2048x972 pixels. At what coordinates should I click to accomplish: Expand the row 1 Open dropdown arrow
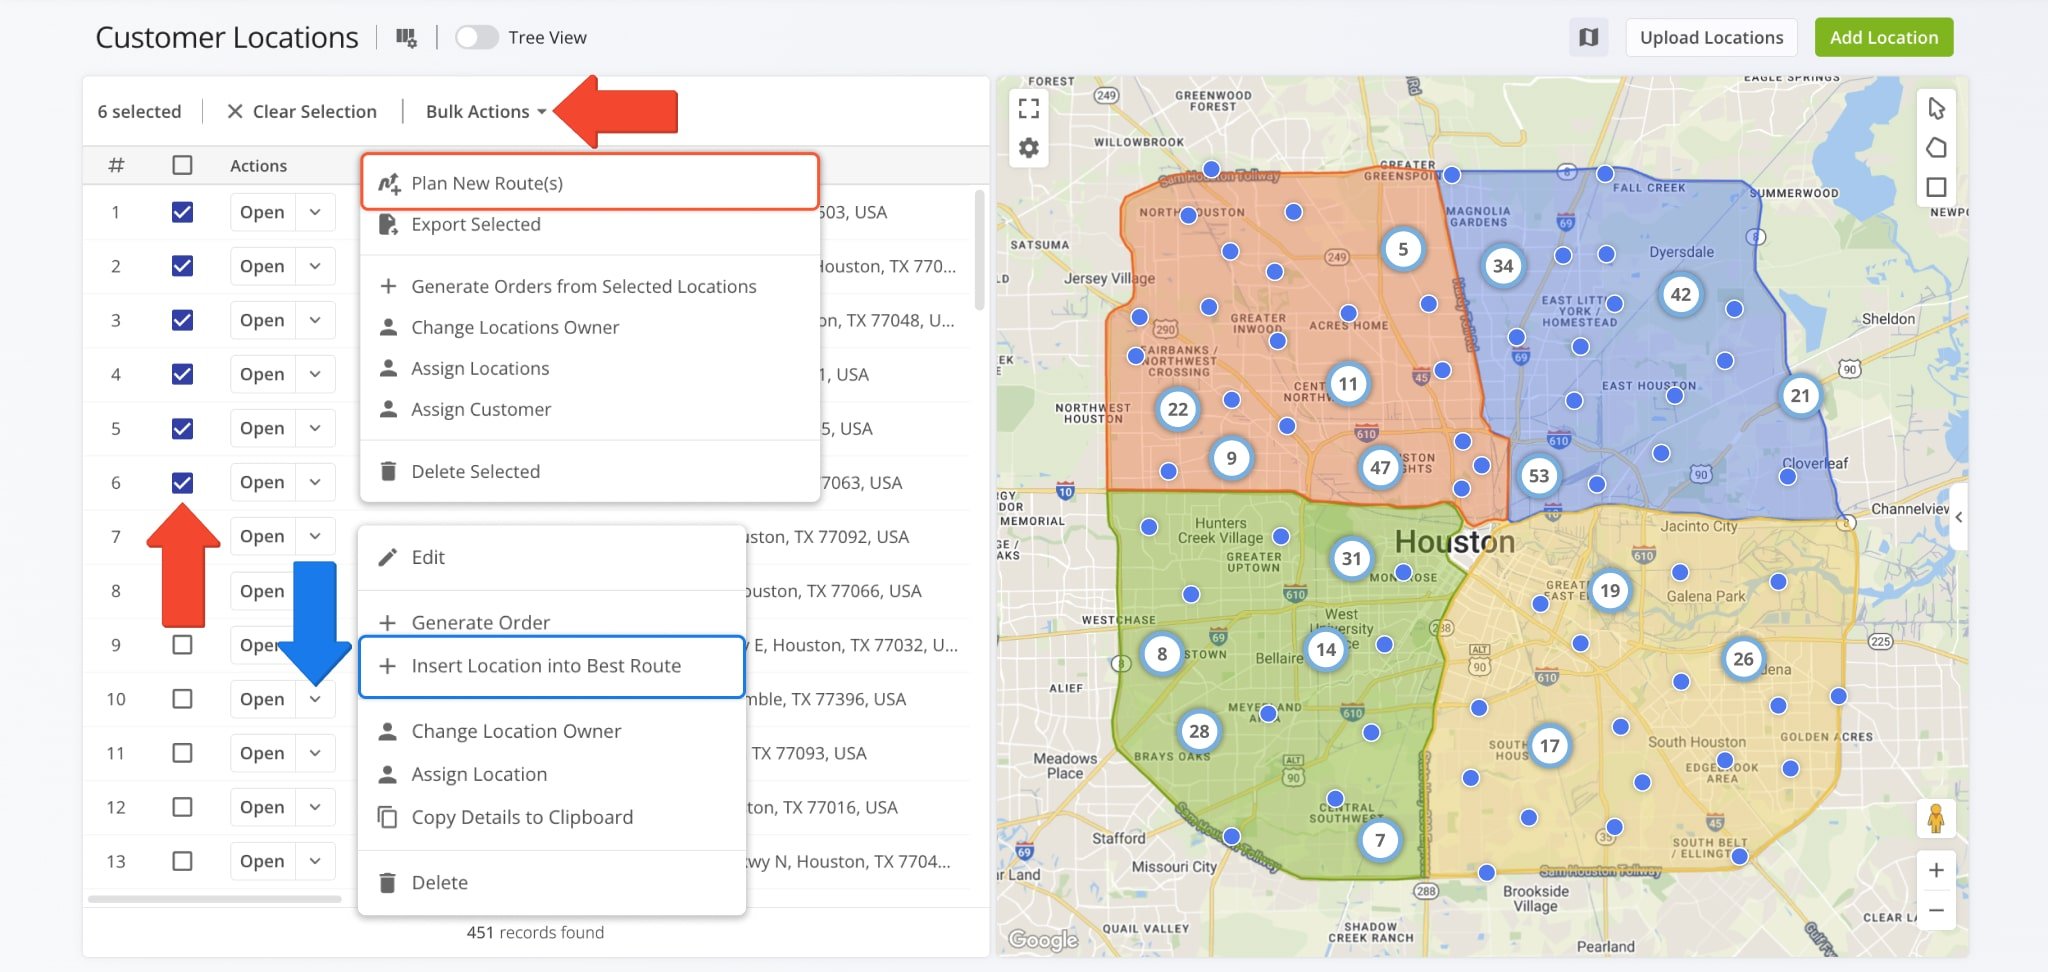[315, 212]
